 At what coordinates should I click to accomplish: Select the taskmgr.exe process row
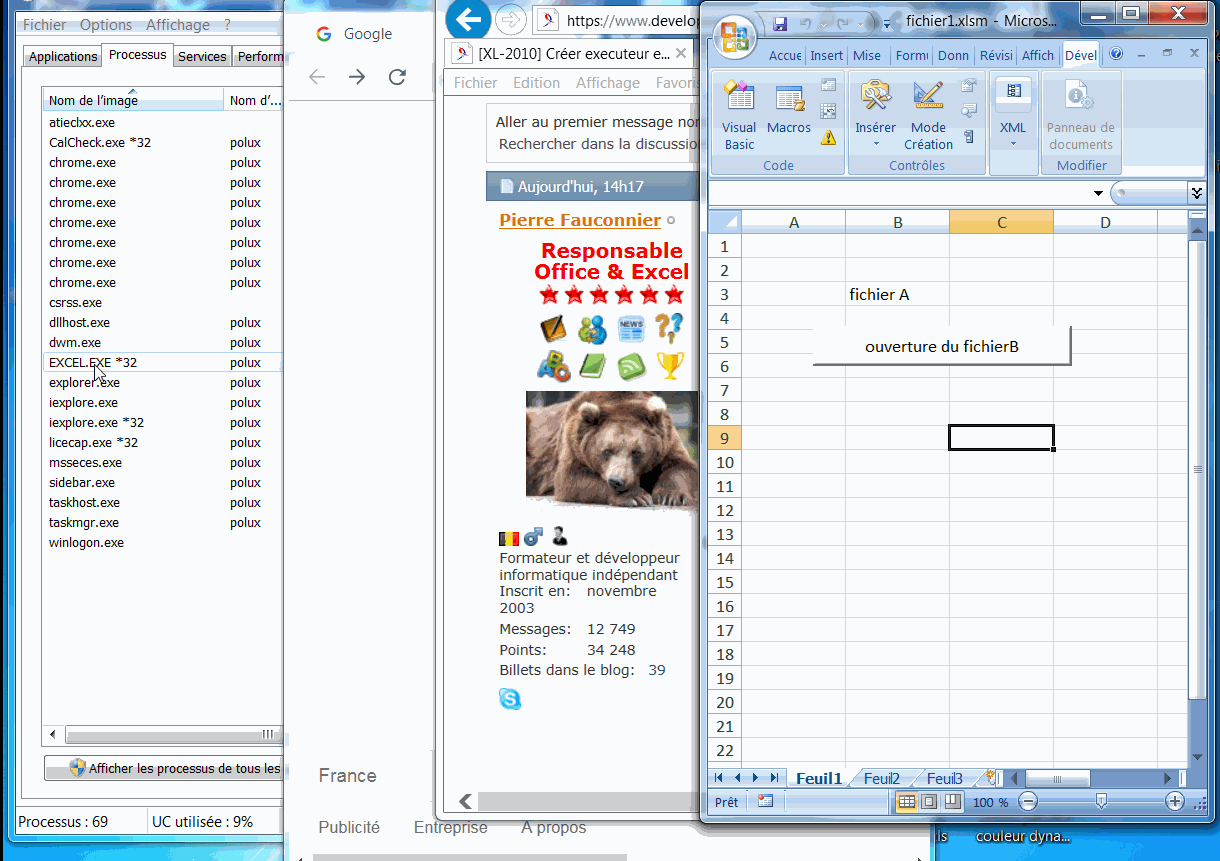(163, 522)
